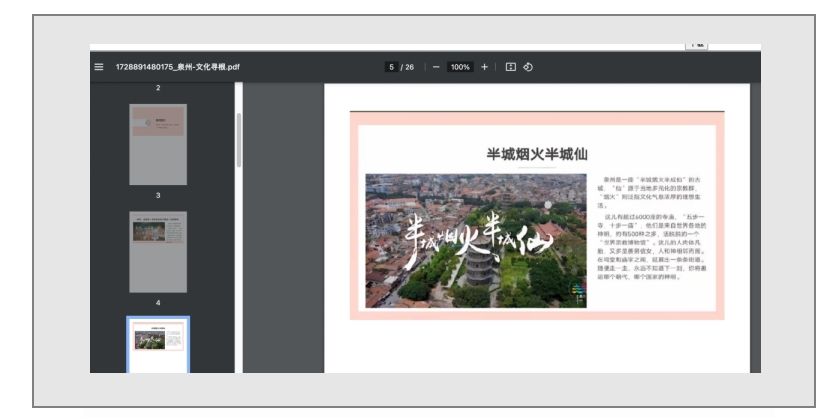Toggle the sidebar hamburger menu
Image resolution: width=835 pixels, height=418 pixels.
point(99,67)
